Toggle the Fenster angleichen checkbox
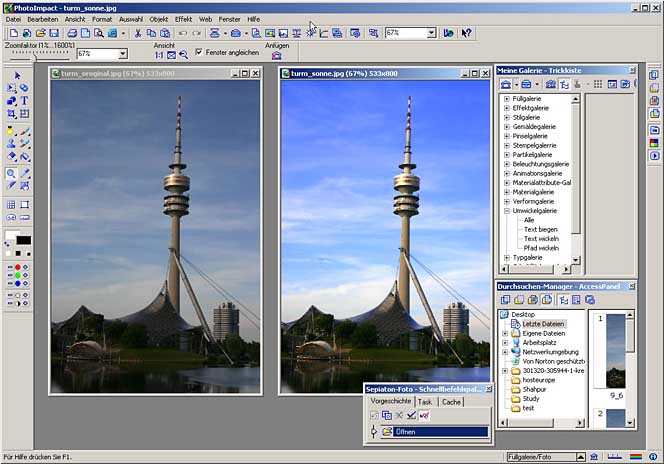 [198, 52]
